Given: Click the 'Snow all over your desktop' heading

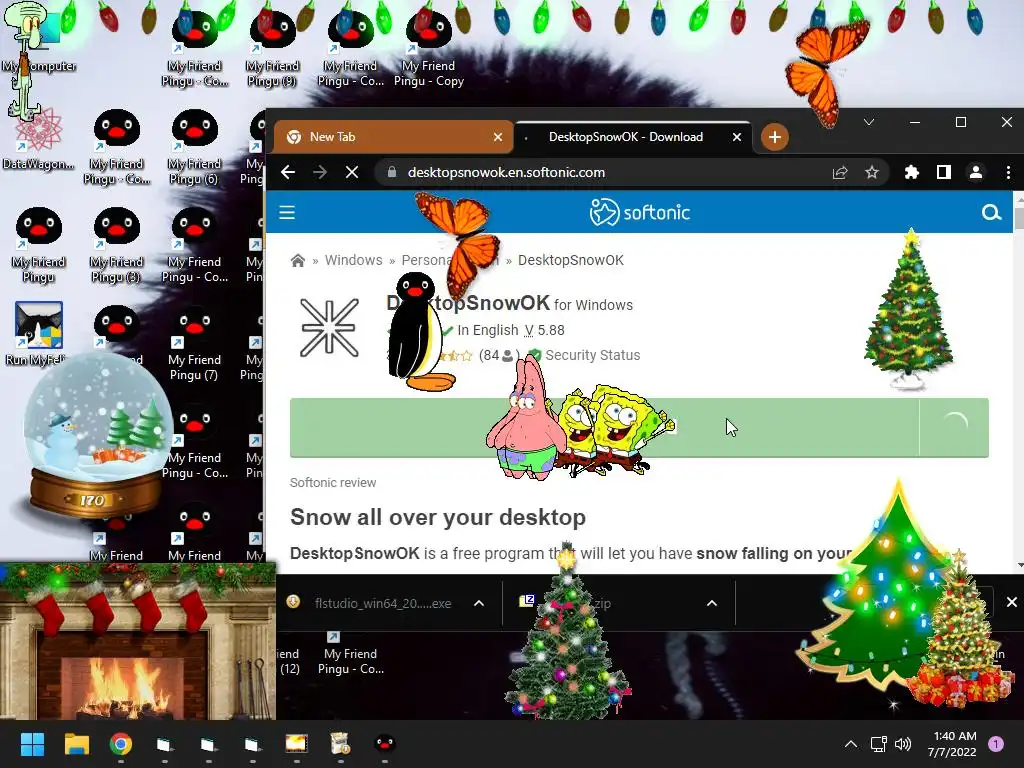Looking at the screenshot, I should [438, 517].
